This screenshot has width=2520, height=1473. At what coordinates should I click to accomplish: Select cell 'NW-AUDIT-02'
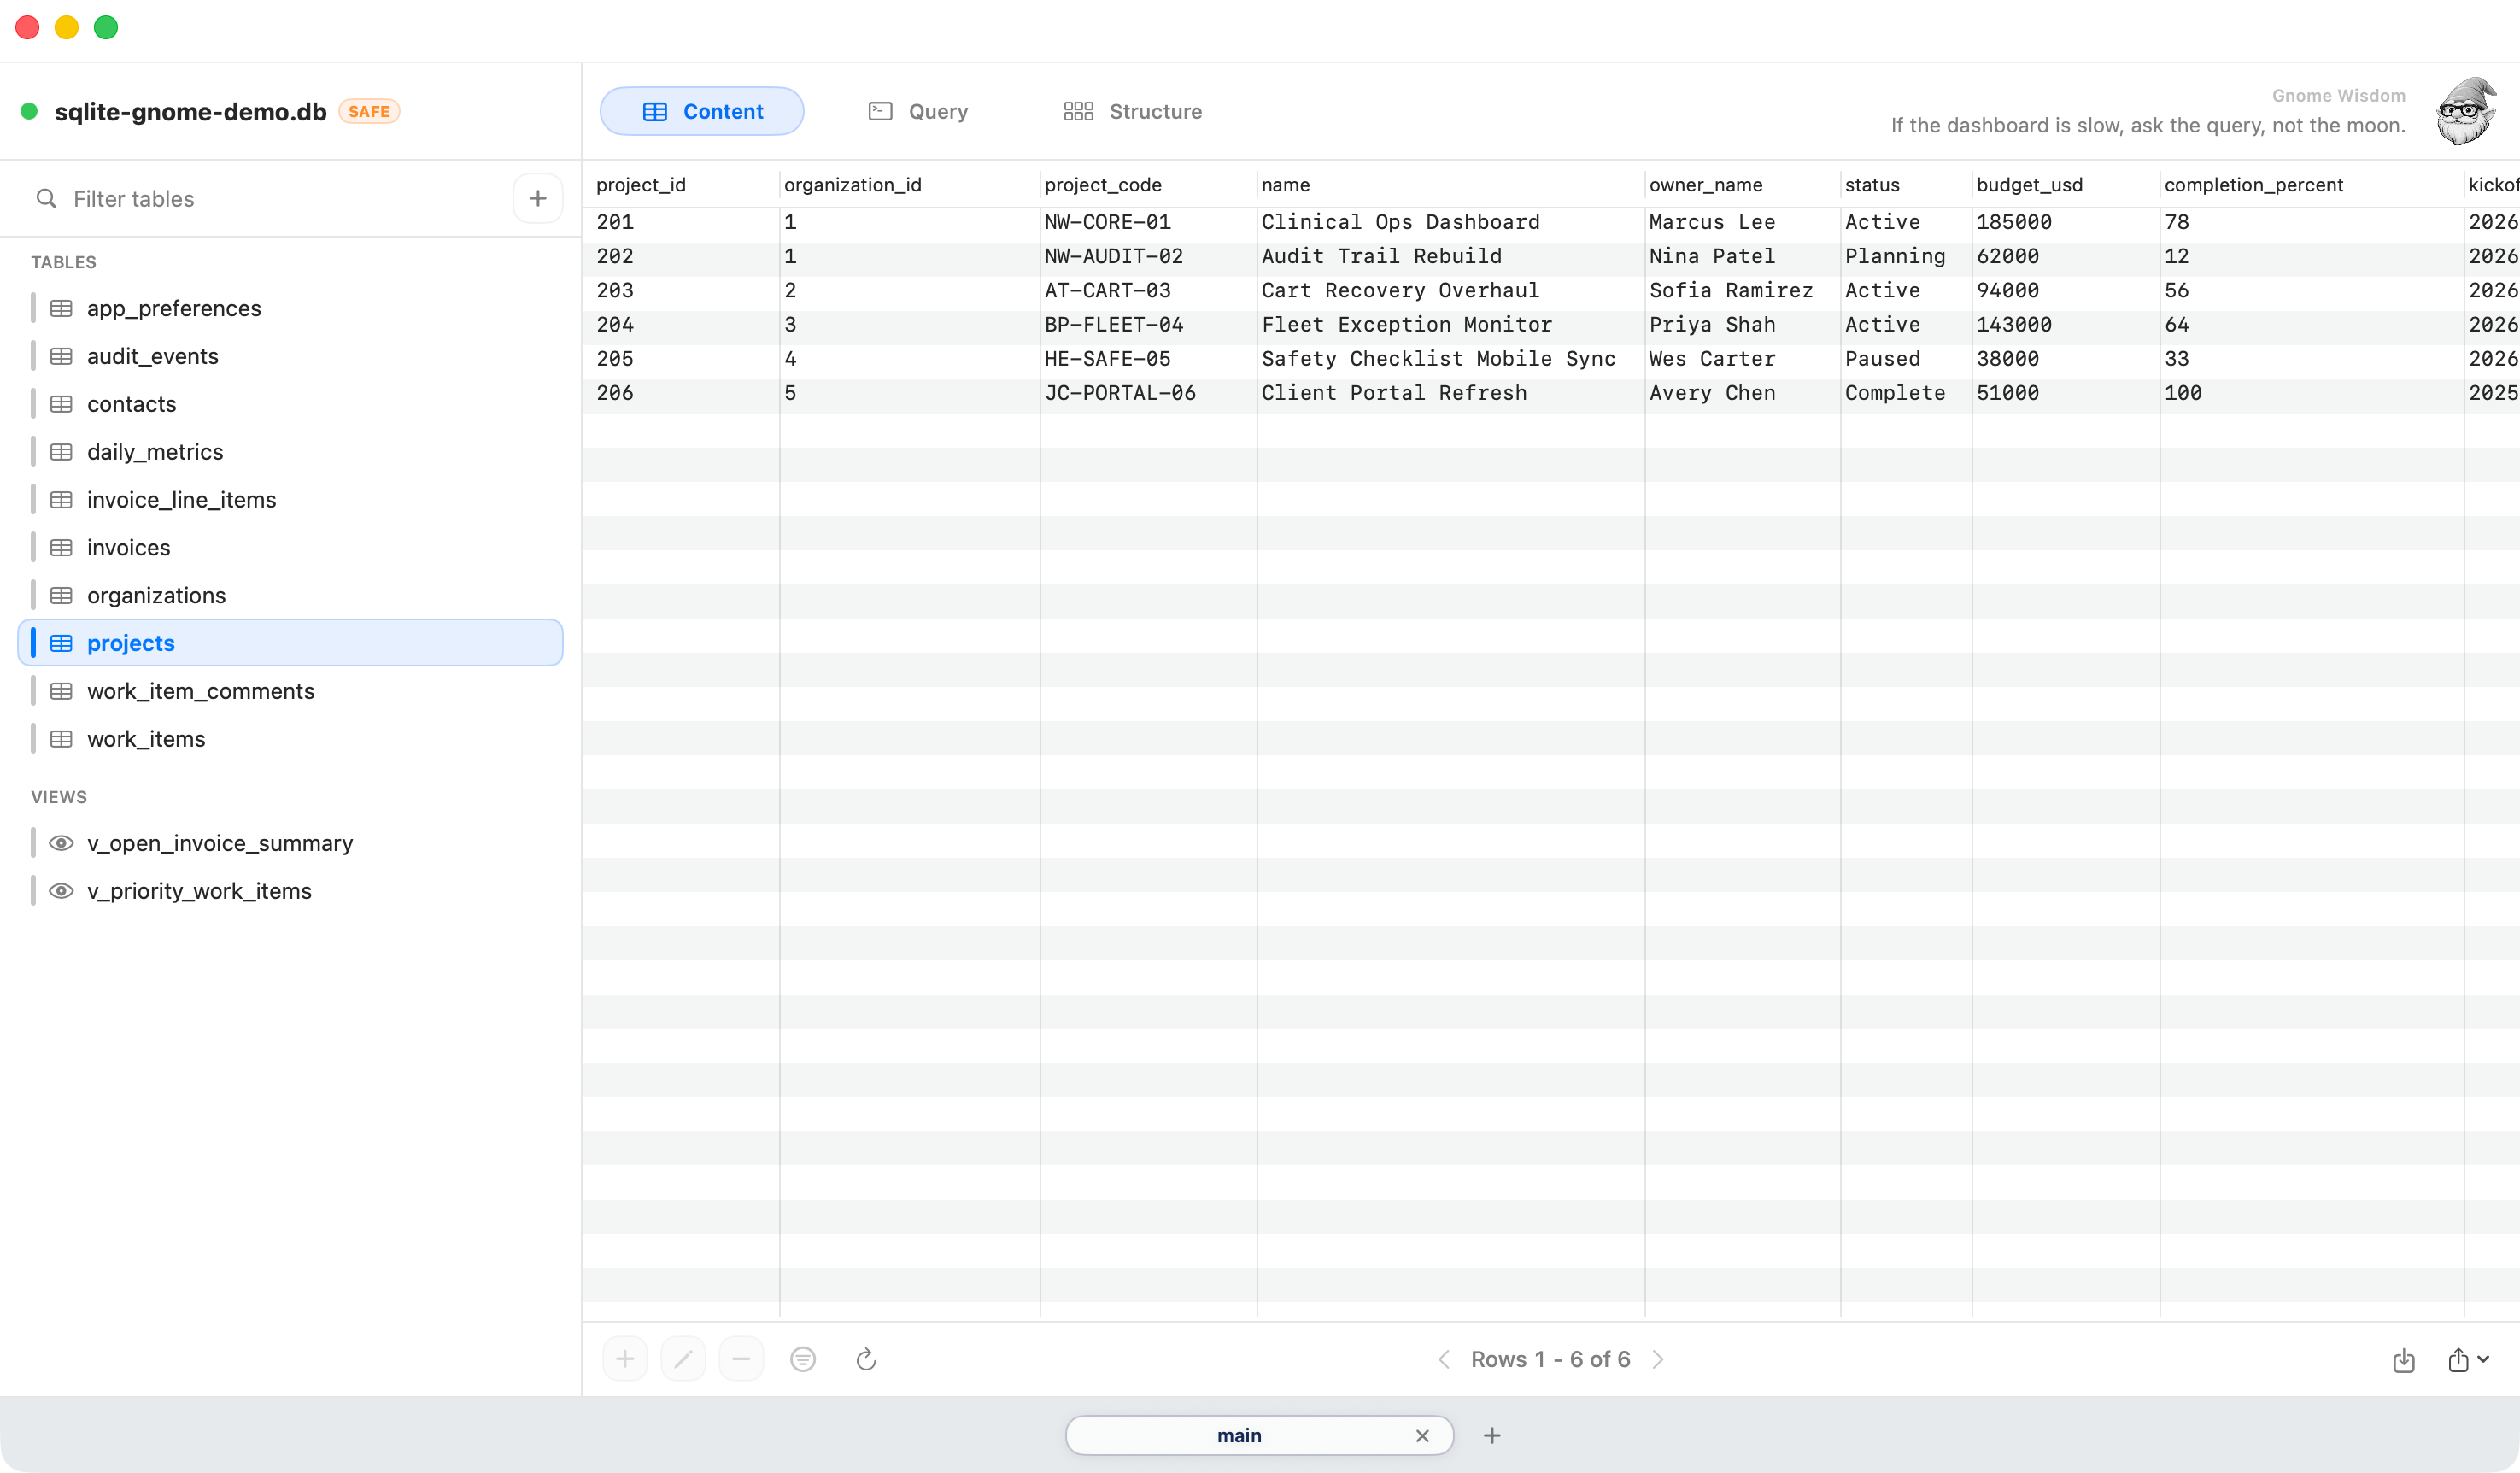(x=1148, y=256)
